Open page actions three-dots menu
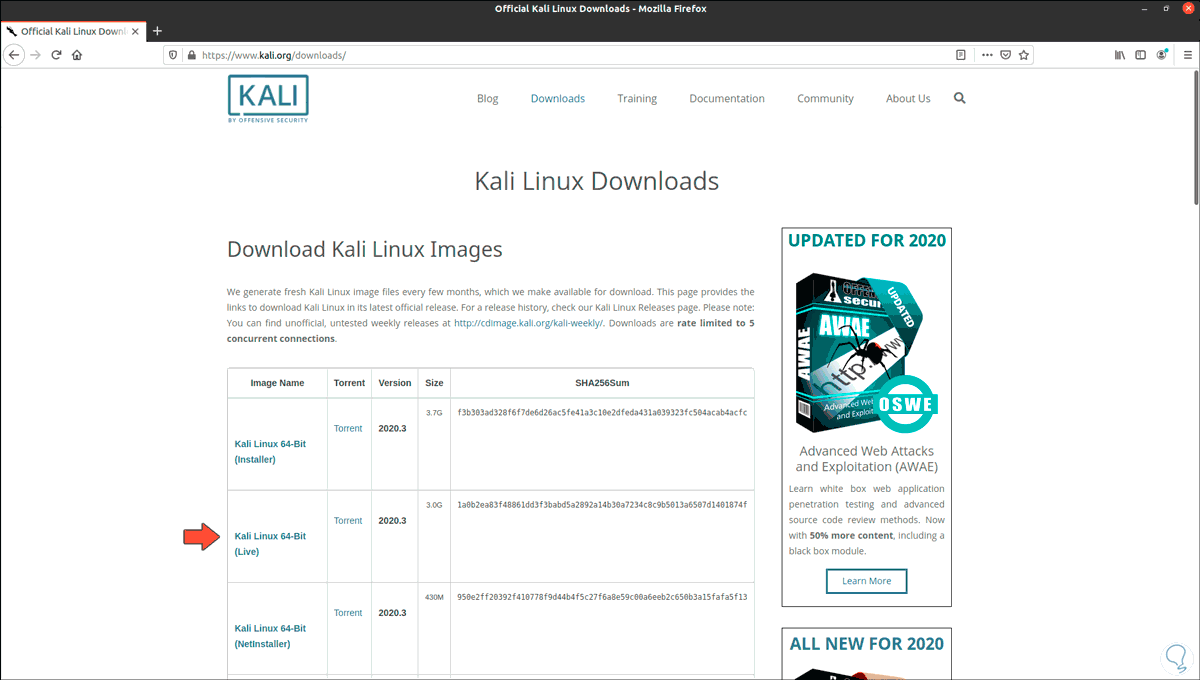Screen dimensions: 1200x680 pos(987,55)
